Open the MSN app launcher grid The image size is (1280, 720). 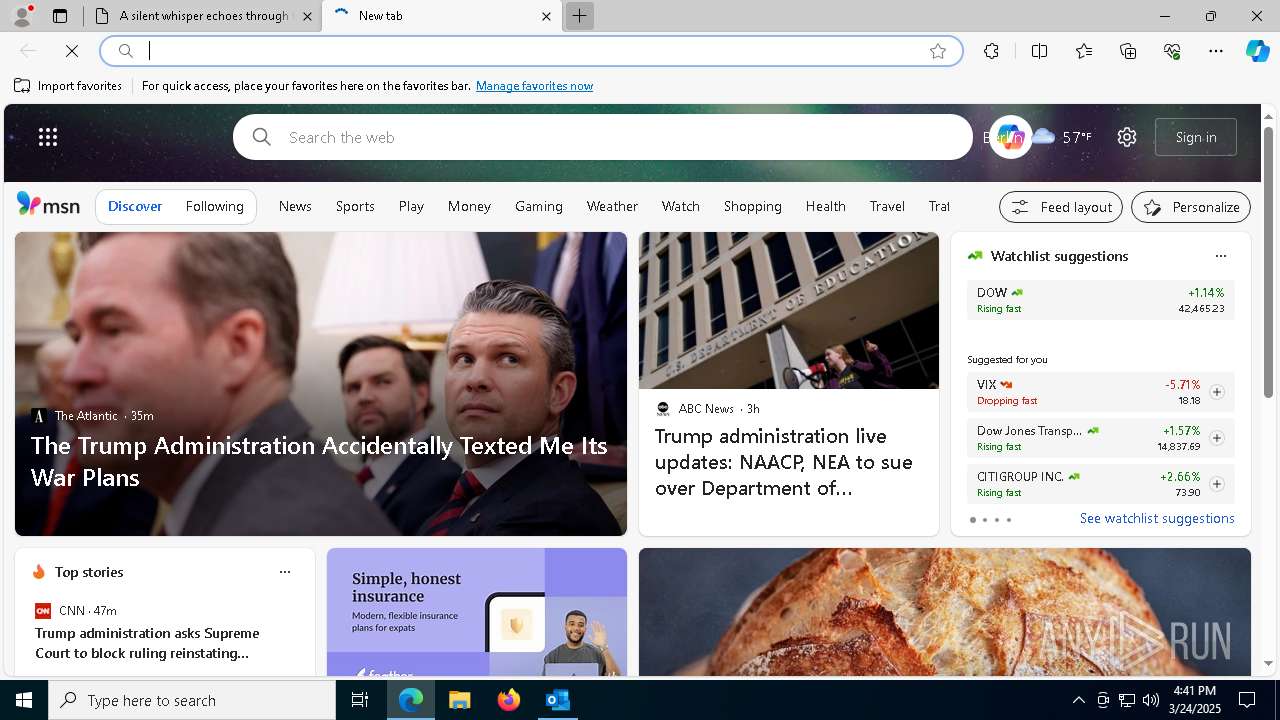click(x=48, y=137)
